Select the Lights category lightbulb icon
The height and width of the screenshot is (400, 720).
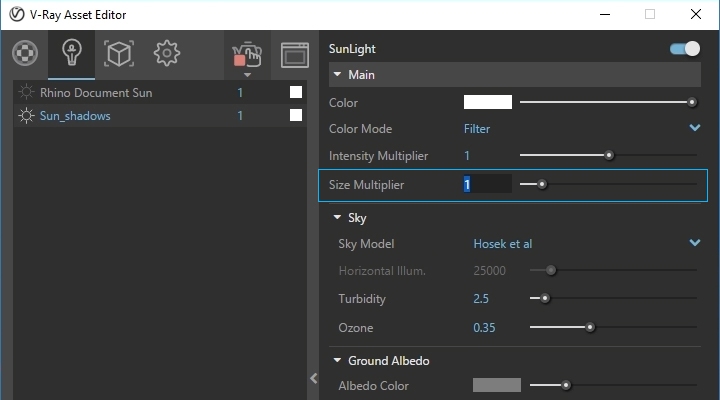pos(71,54)
